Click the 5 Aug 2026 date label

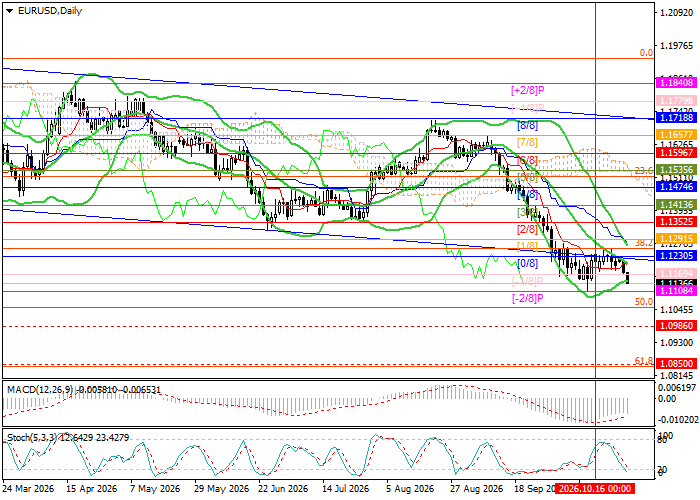[x=410, y=488]
